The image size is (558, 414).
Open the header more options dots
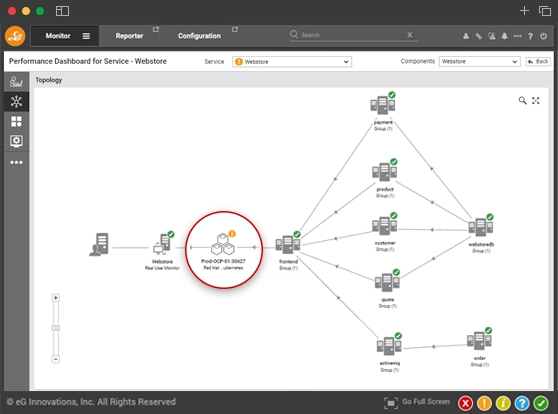[x=518, y=36]
